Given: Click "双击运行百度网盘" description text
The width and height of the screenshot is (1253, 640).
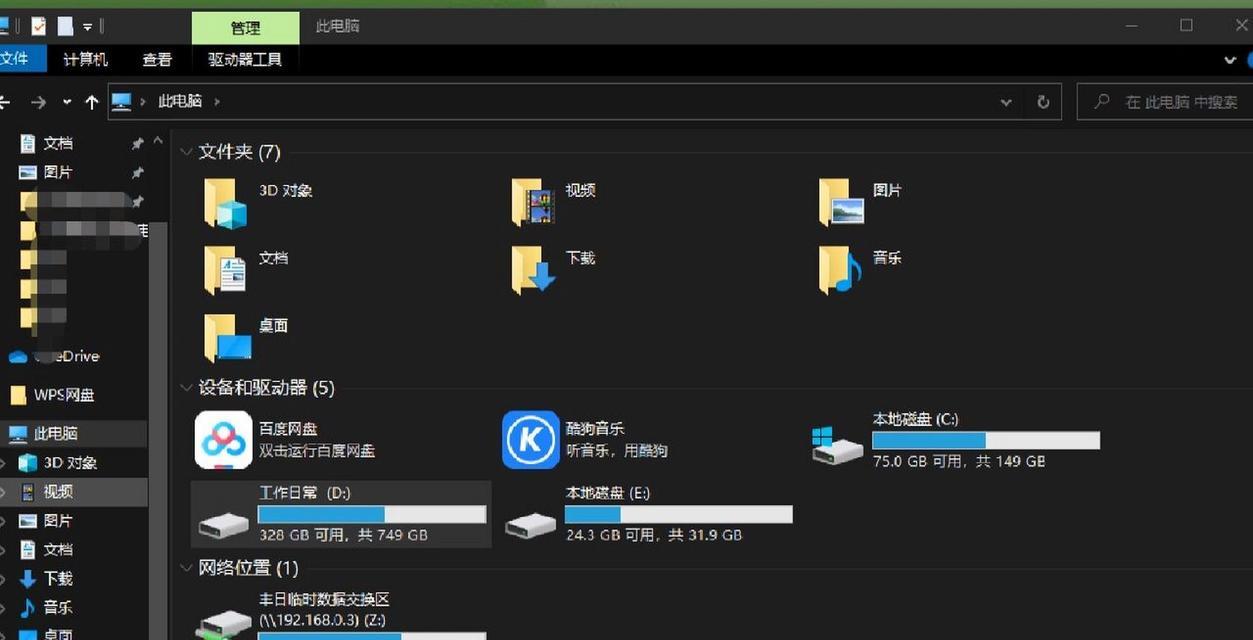Looking at the screenshot, I should [x=317, y=451].
